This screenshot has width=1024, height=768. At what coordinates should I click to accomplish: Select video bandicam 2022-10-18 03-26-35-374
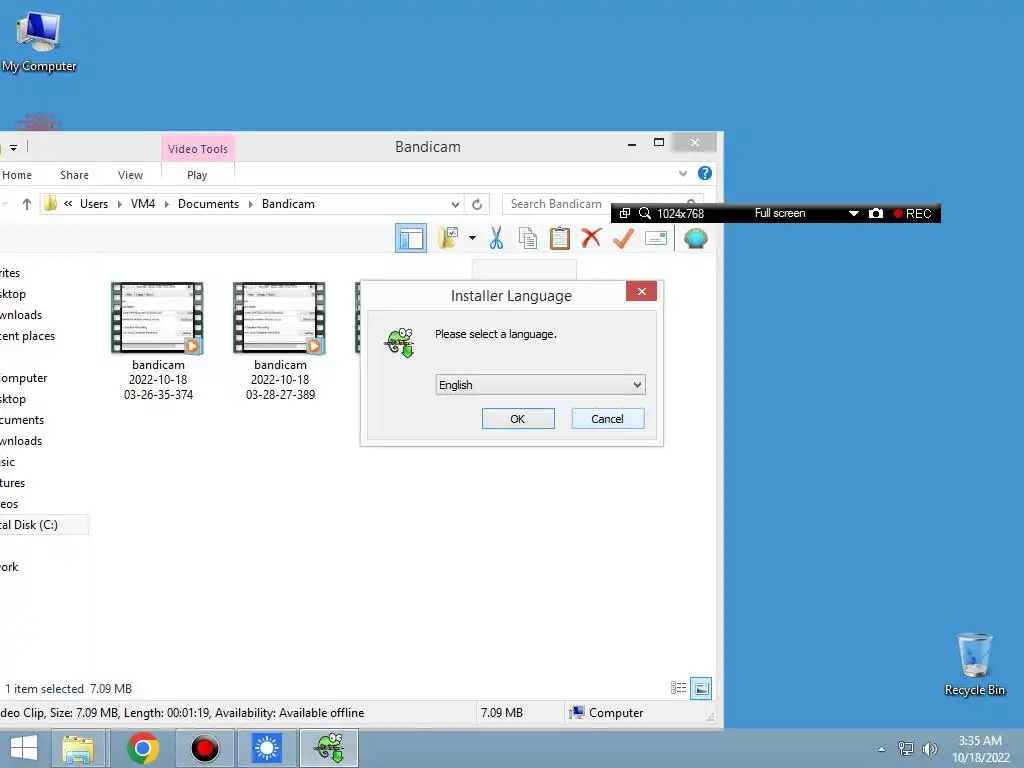(x=158, y=342)
